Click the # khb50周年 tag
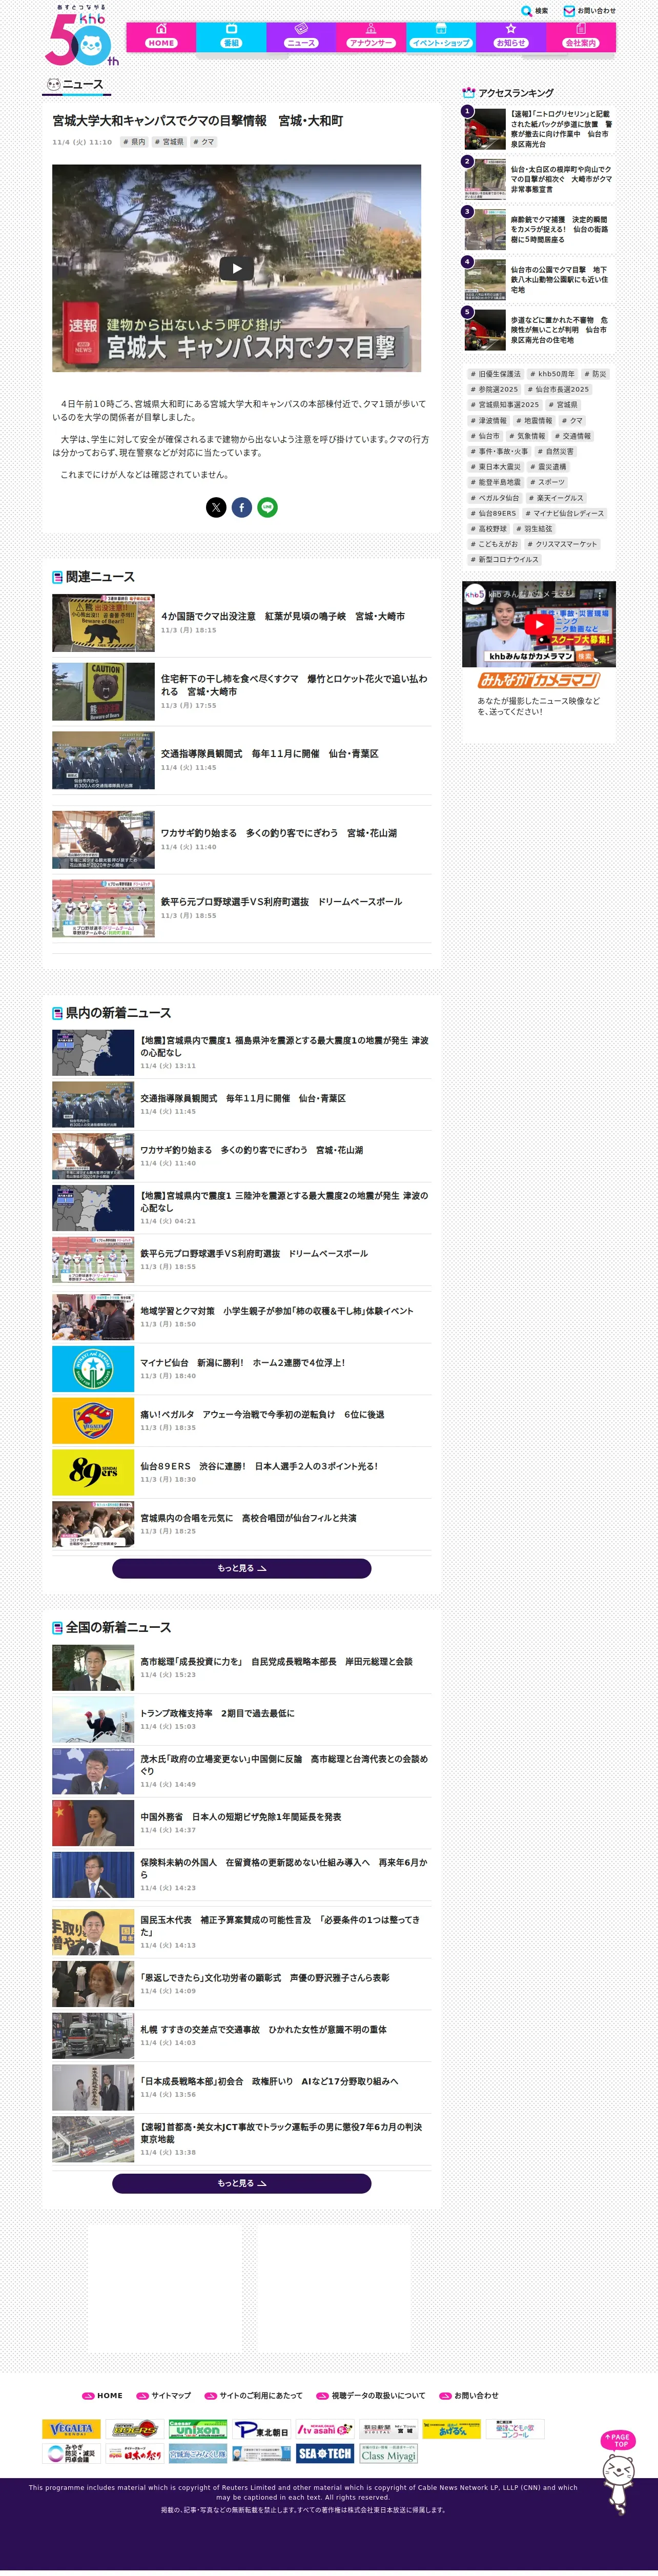The image size is (658, 2576). pyautogui.click(x=552, y=374)
